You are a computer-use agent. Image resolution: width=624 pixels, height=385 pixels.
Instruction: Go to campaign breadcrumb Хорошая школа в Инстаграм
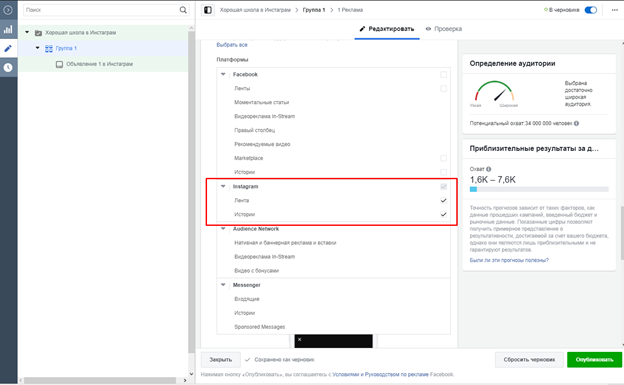pyautogui.click(x=255, y=10)
